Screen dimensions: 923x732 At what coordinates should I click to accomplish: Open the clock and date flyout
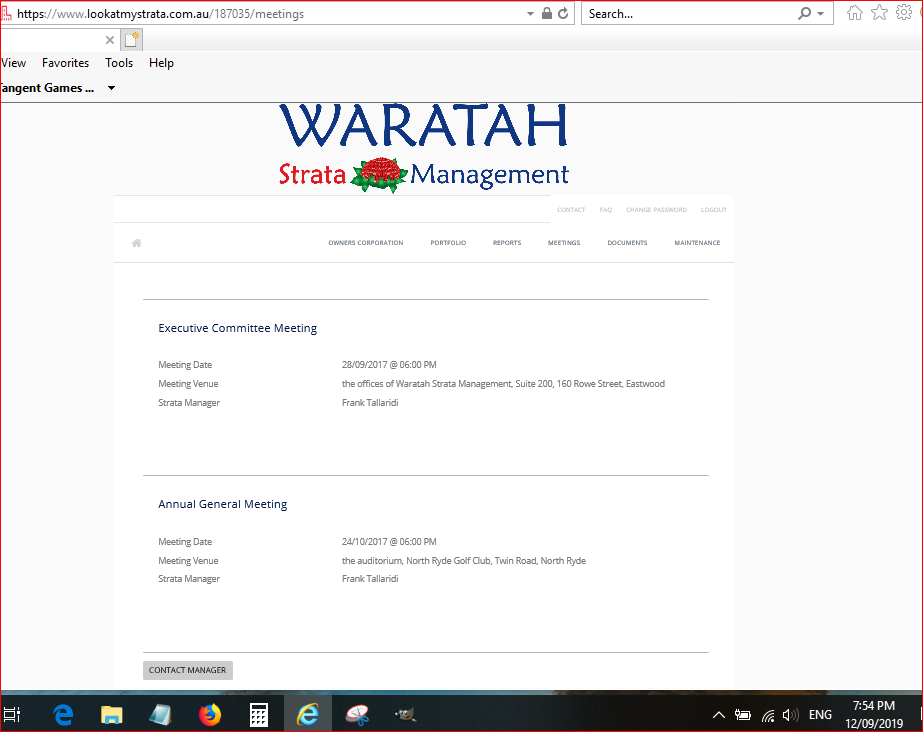coord(874,714)
